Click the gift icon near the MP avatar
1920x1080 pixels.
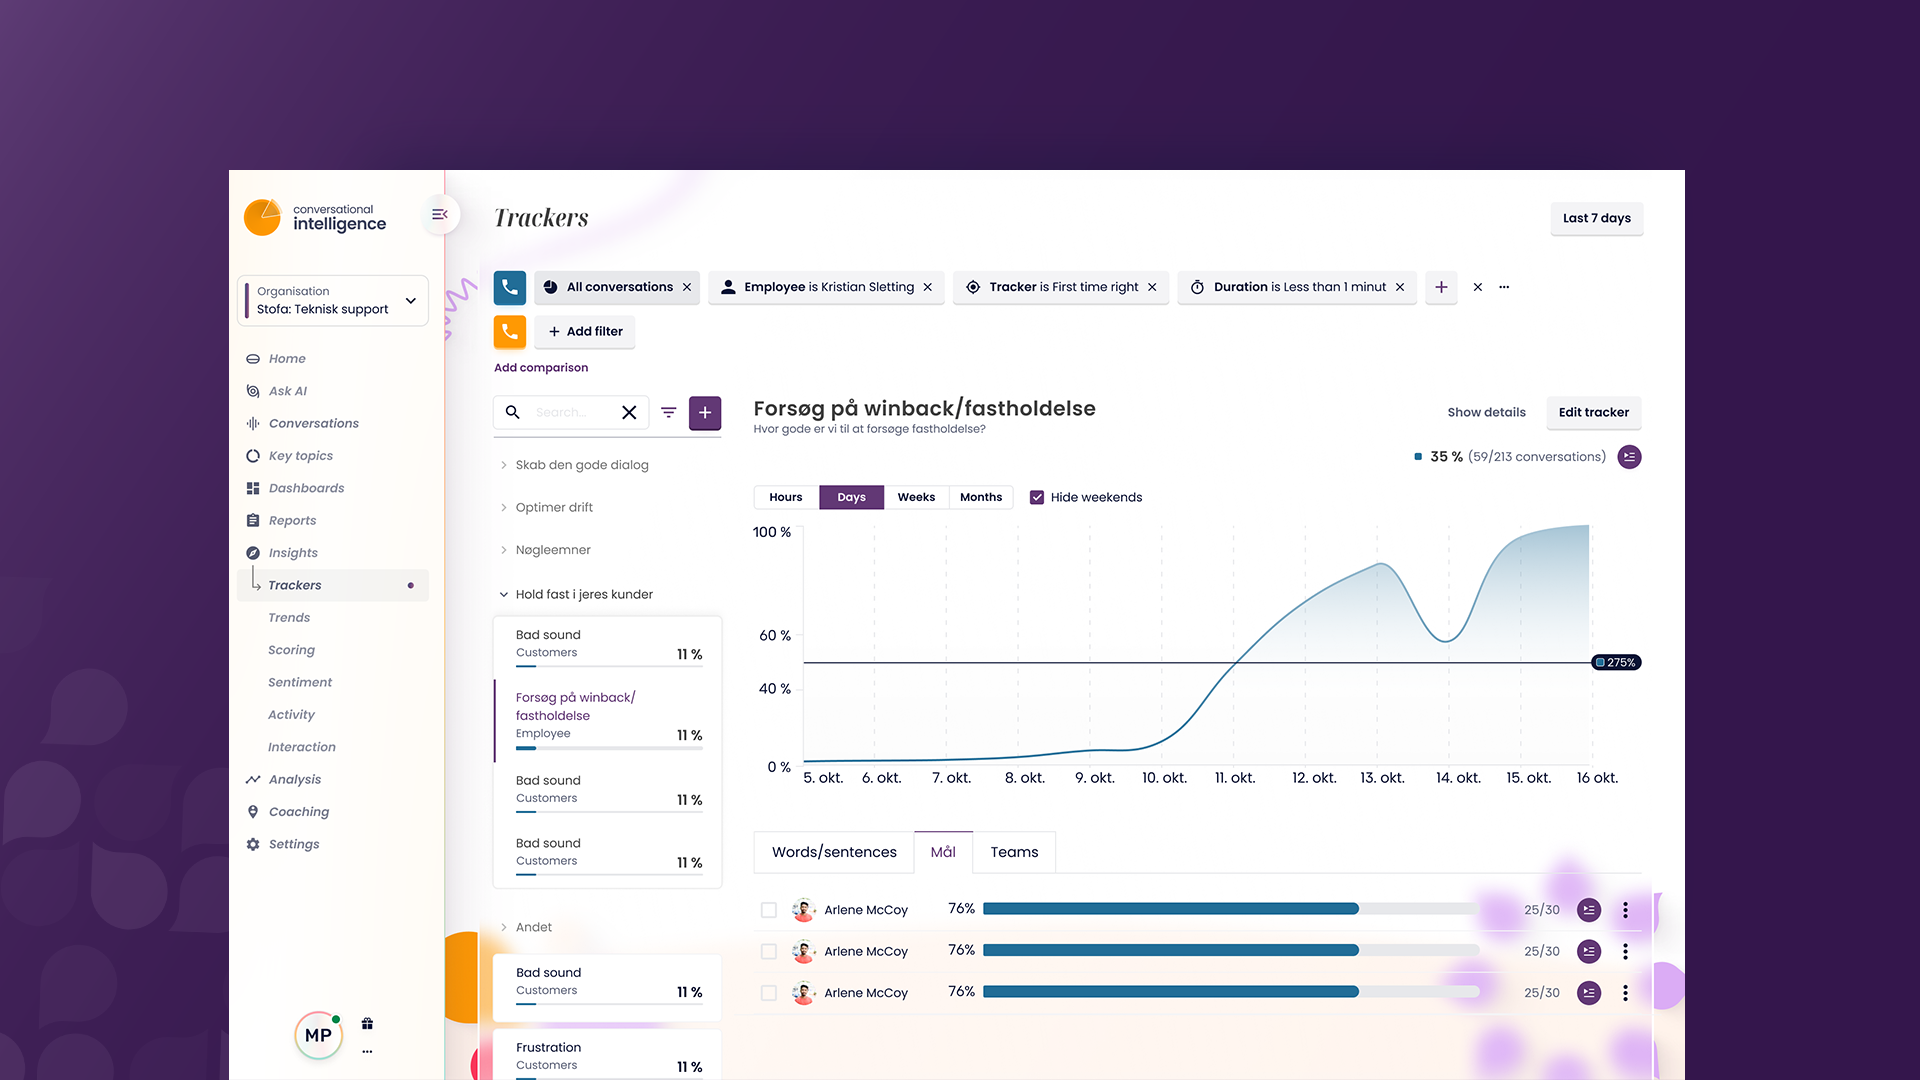click(x=367, y=1023)
